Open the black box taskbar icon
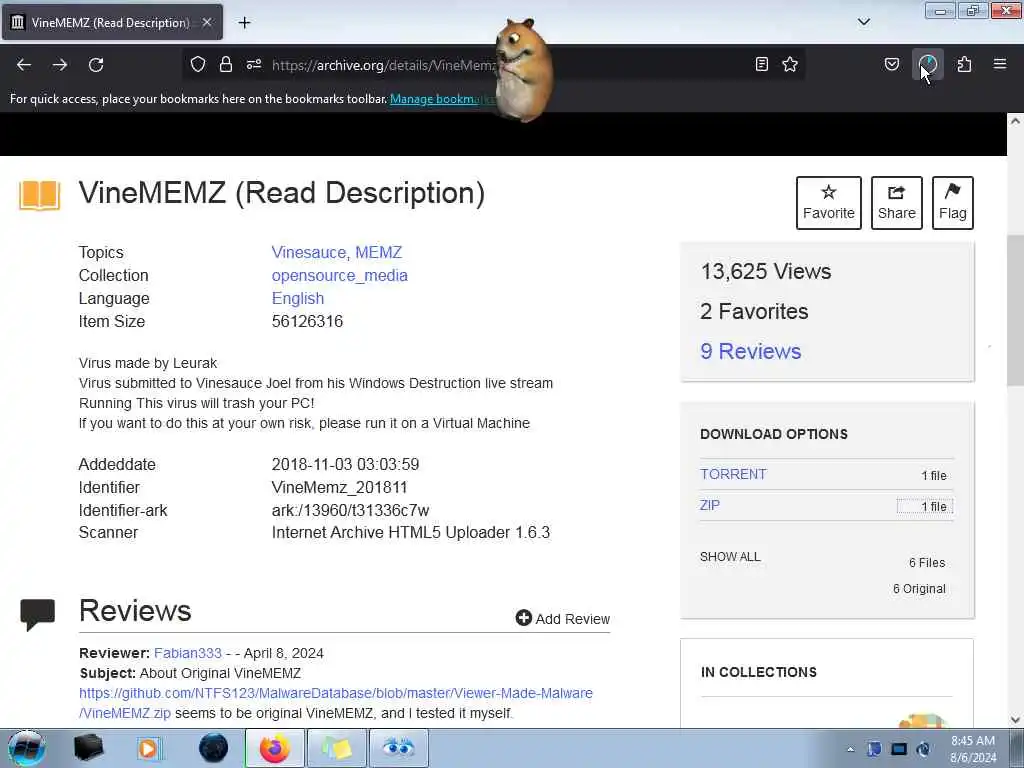The image size is (1024, 768). point(89,748)
